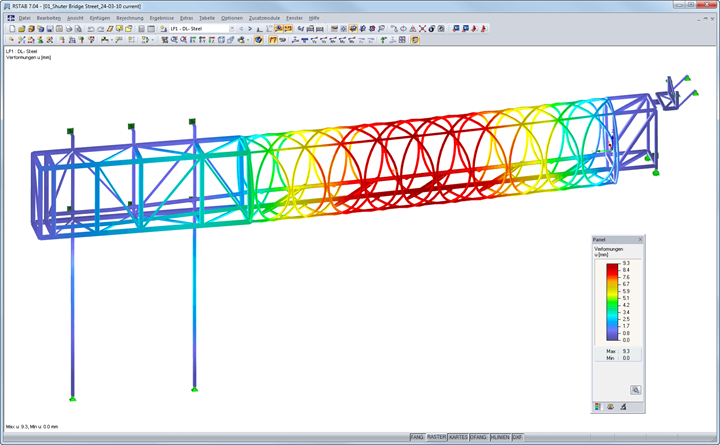The width and height of the screenshot is (720, 445).
Task: Open the Ansicht menu
Action: coord(75,18)
